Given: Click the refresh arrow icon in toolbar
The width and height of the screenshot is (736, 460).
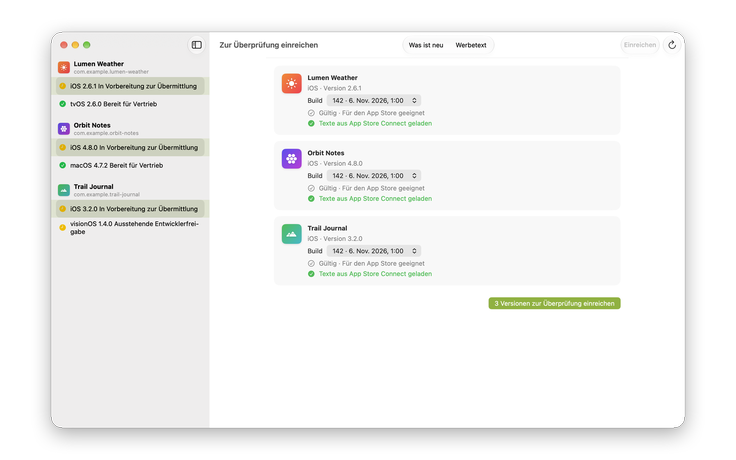Looking at the screenshot, I should click(672, 45).
